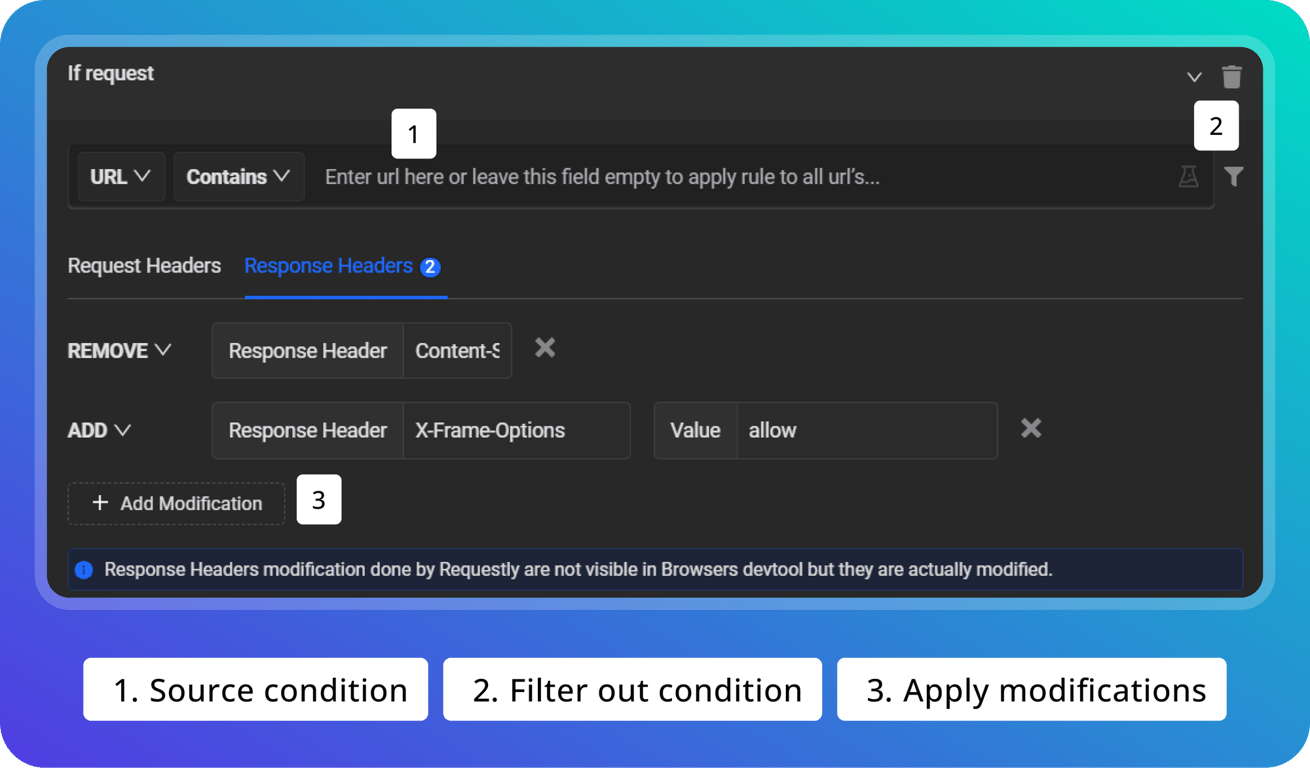
Task: Collapse the If request section via the chevron
Action: pyautogui.click(x=1194, y=76)
